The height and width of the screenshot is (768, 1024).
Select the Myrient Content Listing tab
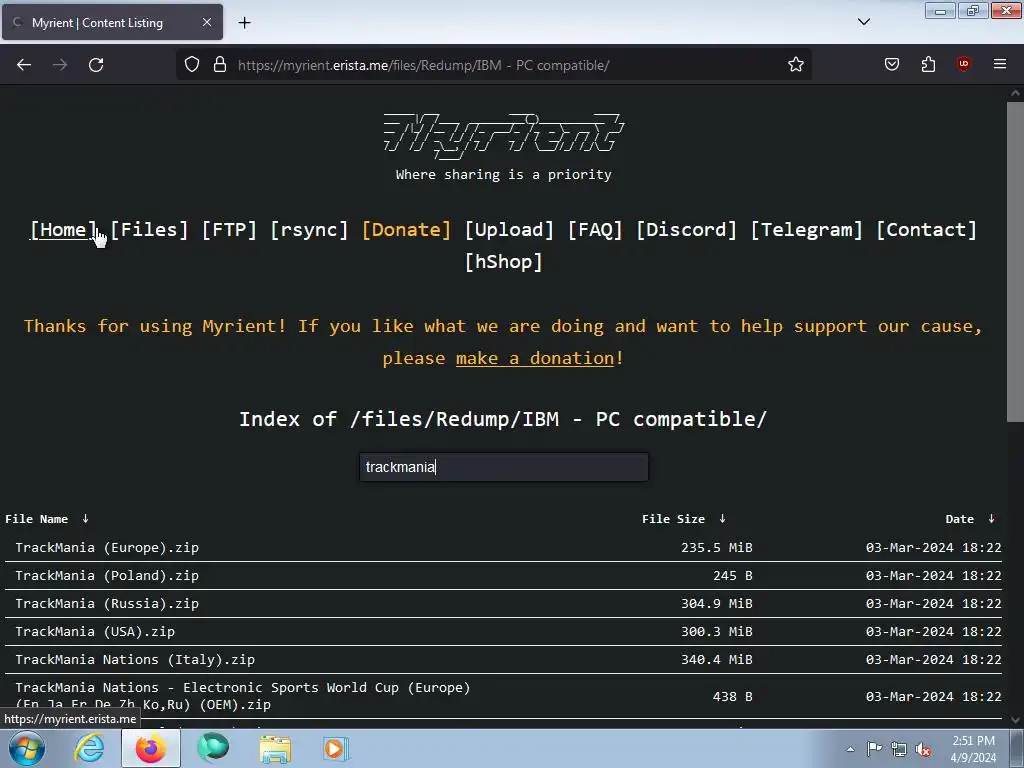(x=112, y=22)
